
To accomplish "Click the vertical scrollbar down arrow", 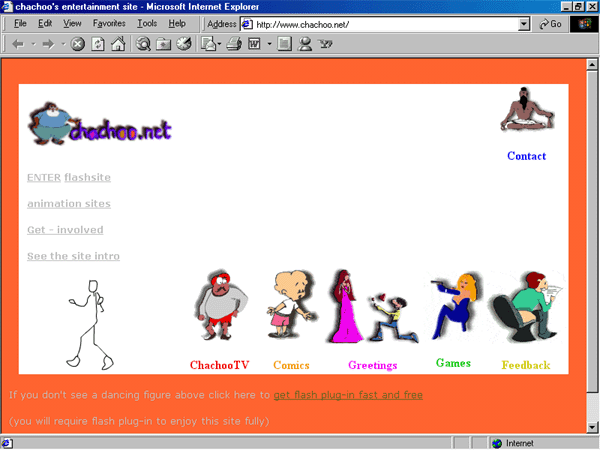I will click(592, 427).
